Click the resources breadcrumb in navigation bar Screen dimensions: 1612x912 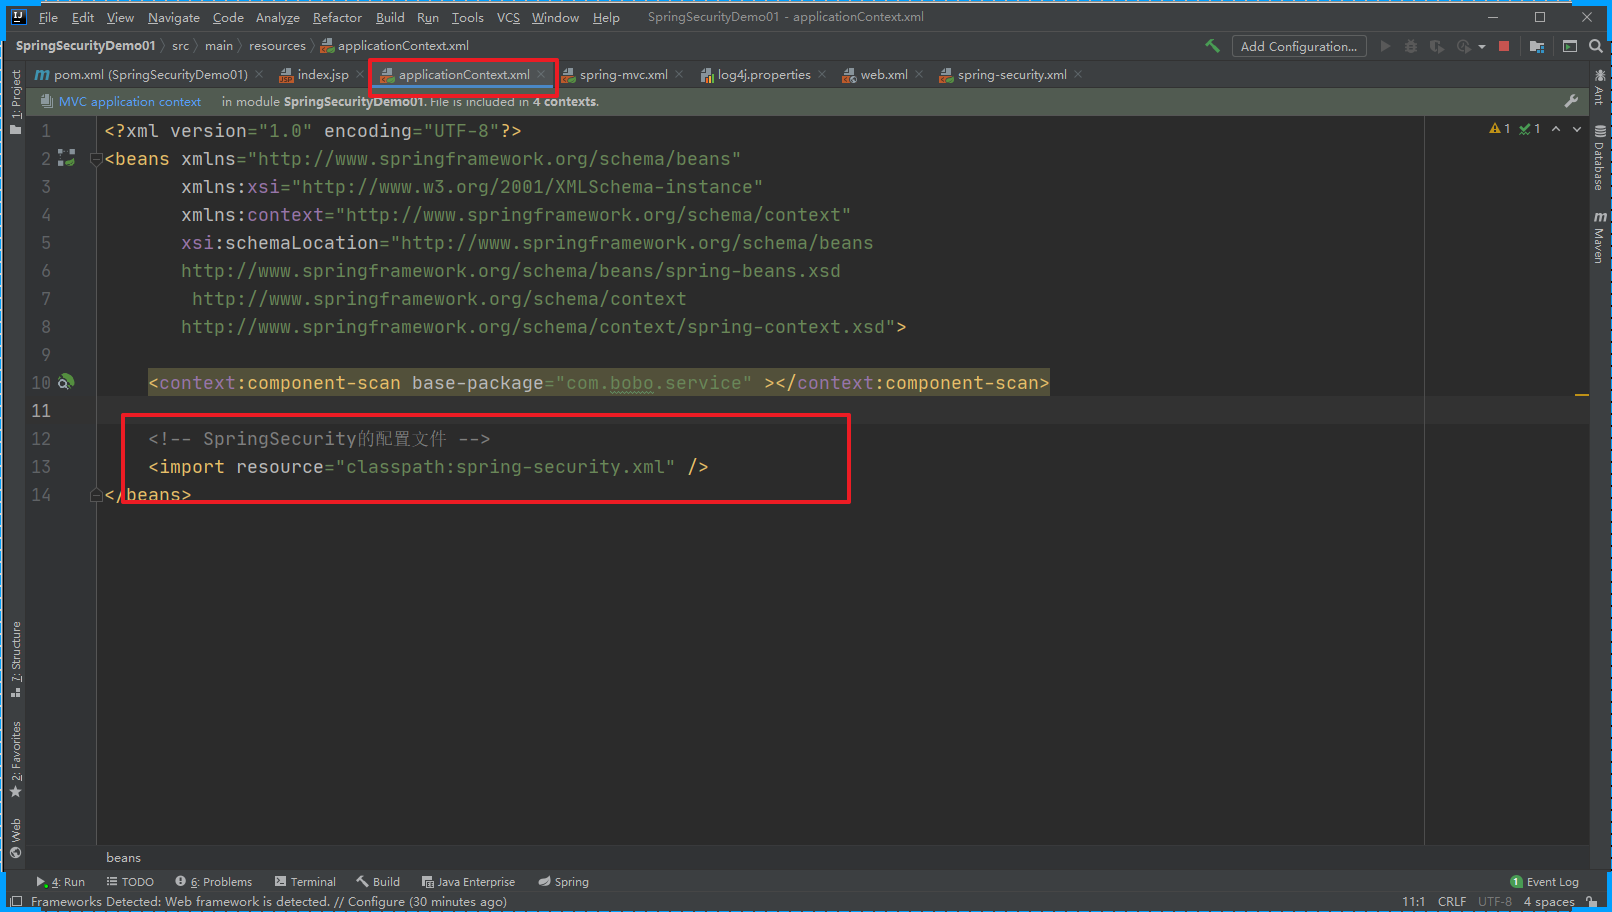click(277, 46)
